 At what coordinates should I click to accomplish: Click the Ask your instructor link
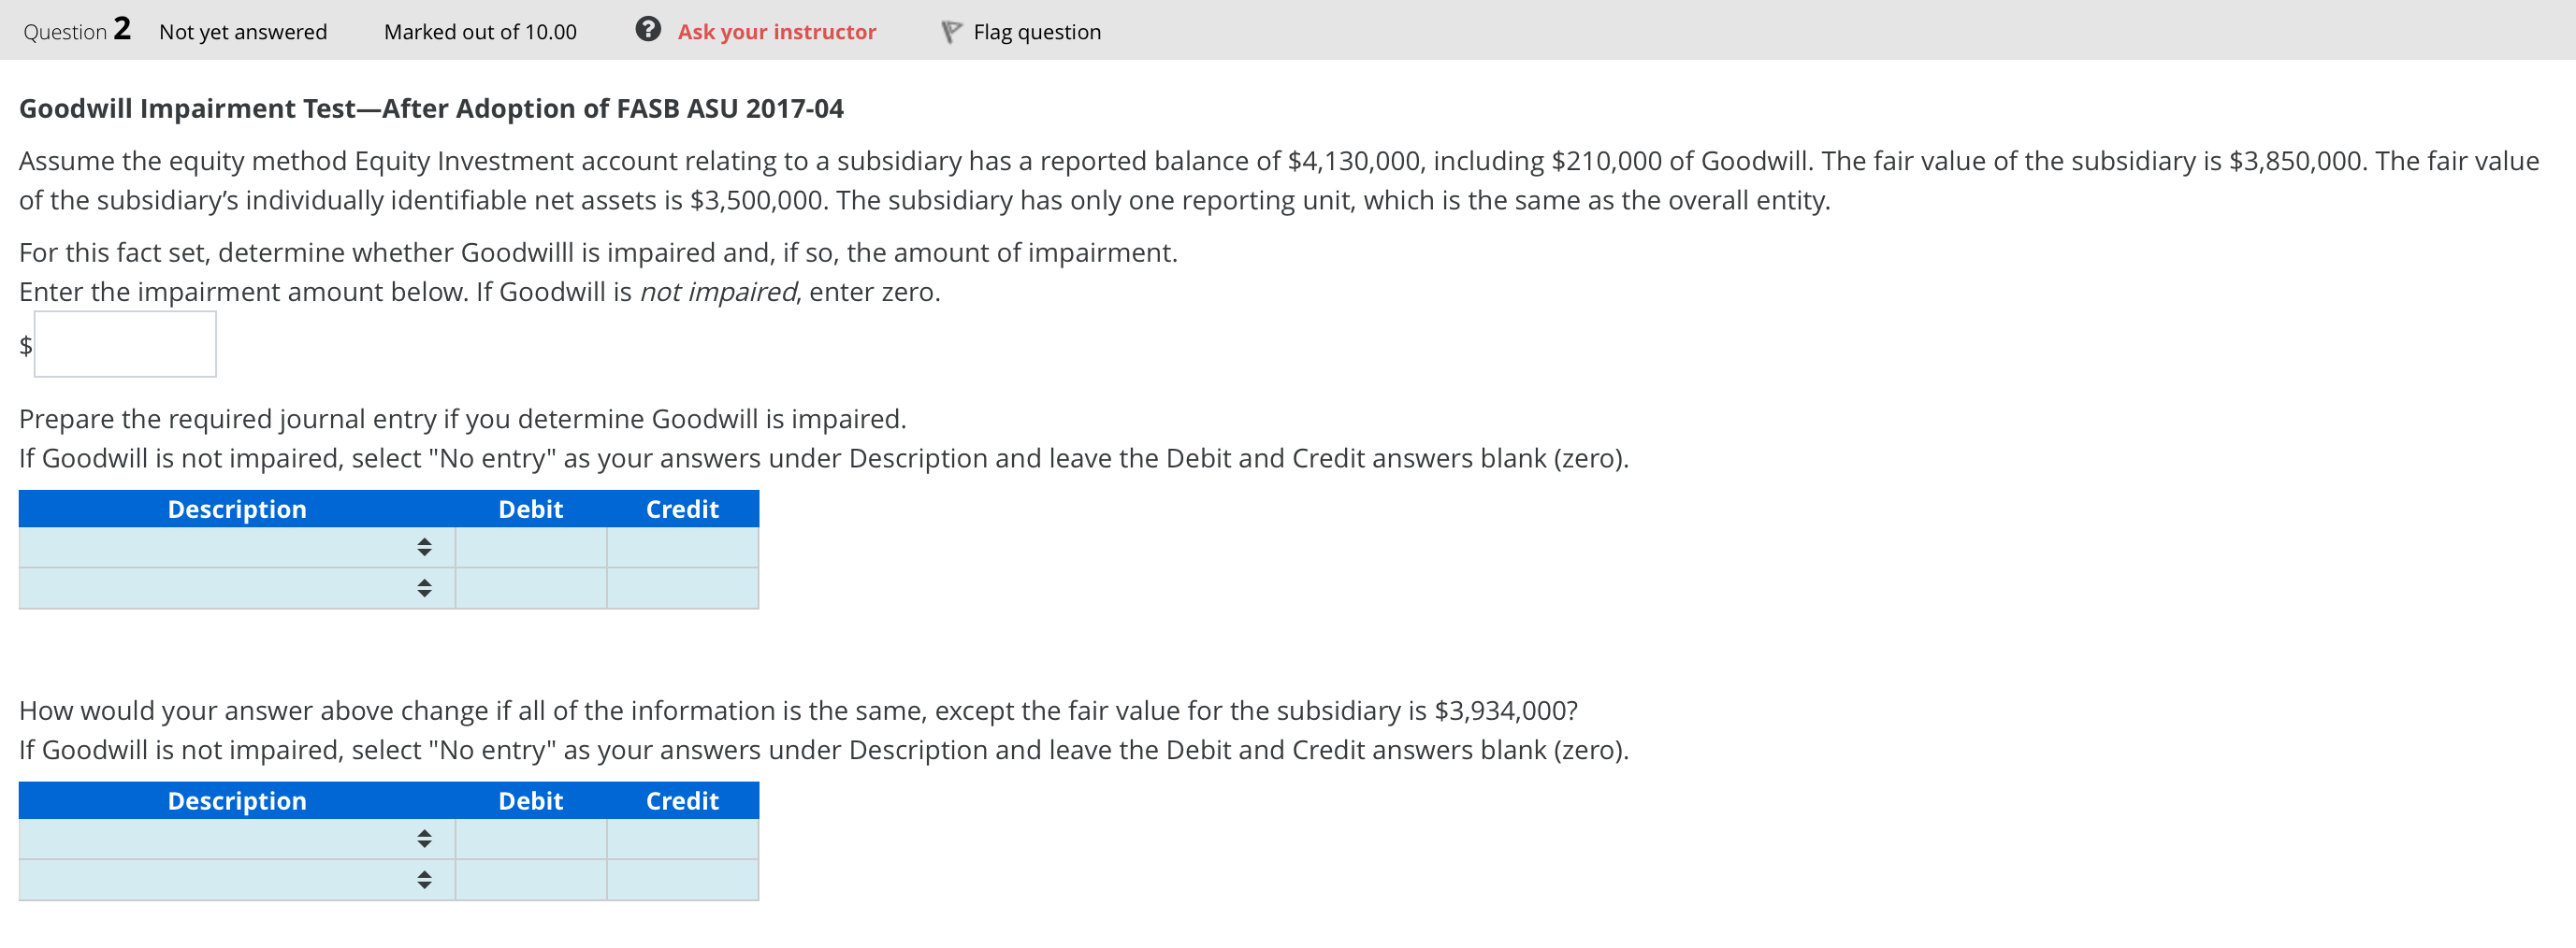777,31
